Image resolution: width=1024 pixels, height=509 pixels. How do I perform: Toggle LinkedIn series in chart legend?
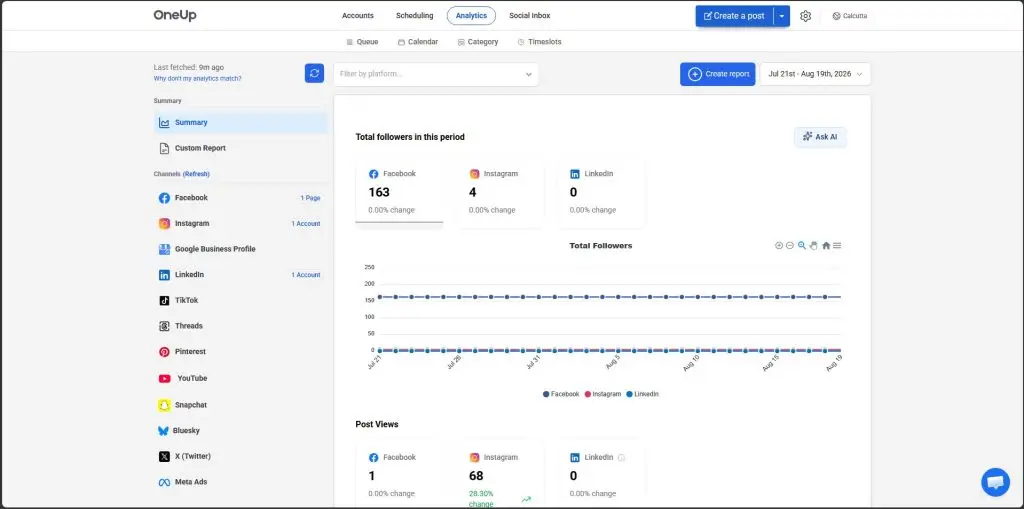click(643, 394)
